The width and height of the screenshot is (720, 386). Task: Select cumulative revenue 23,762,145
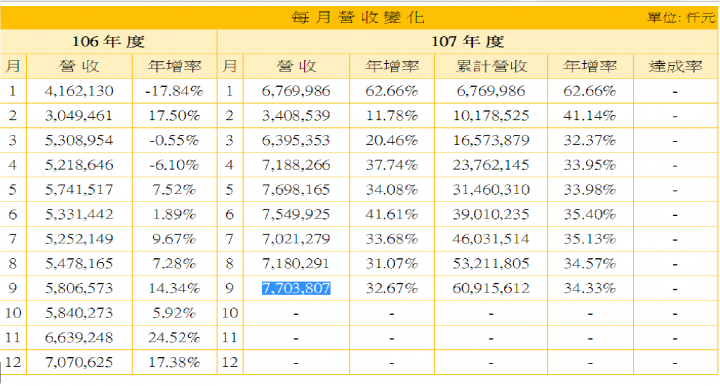(491, 165)
